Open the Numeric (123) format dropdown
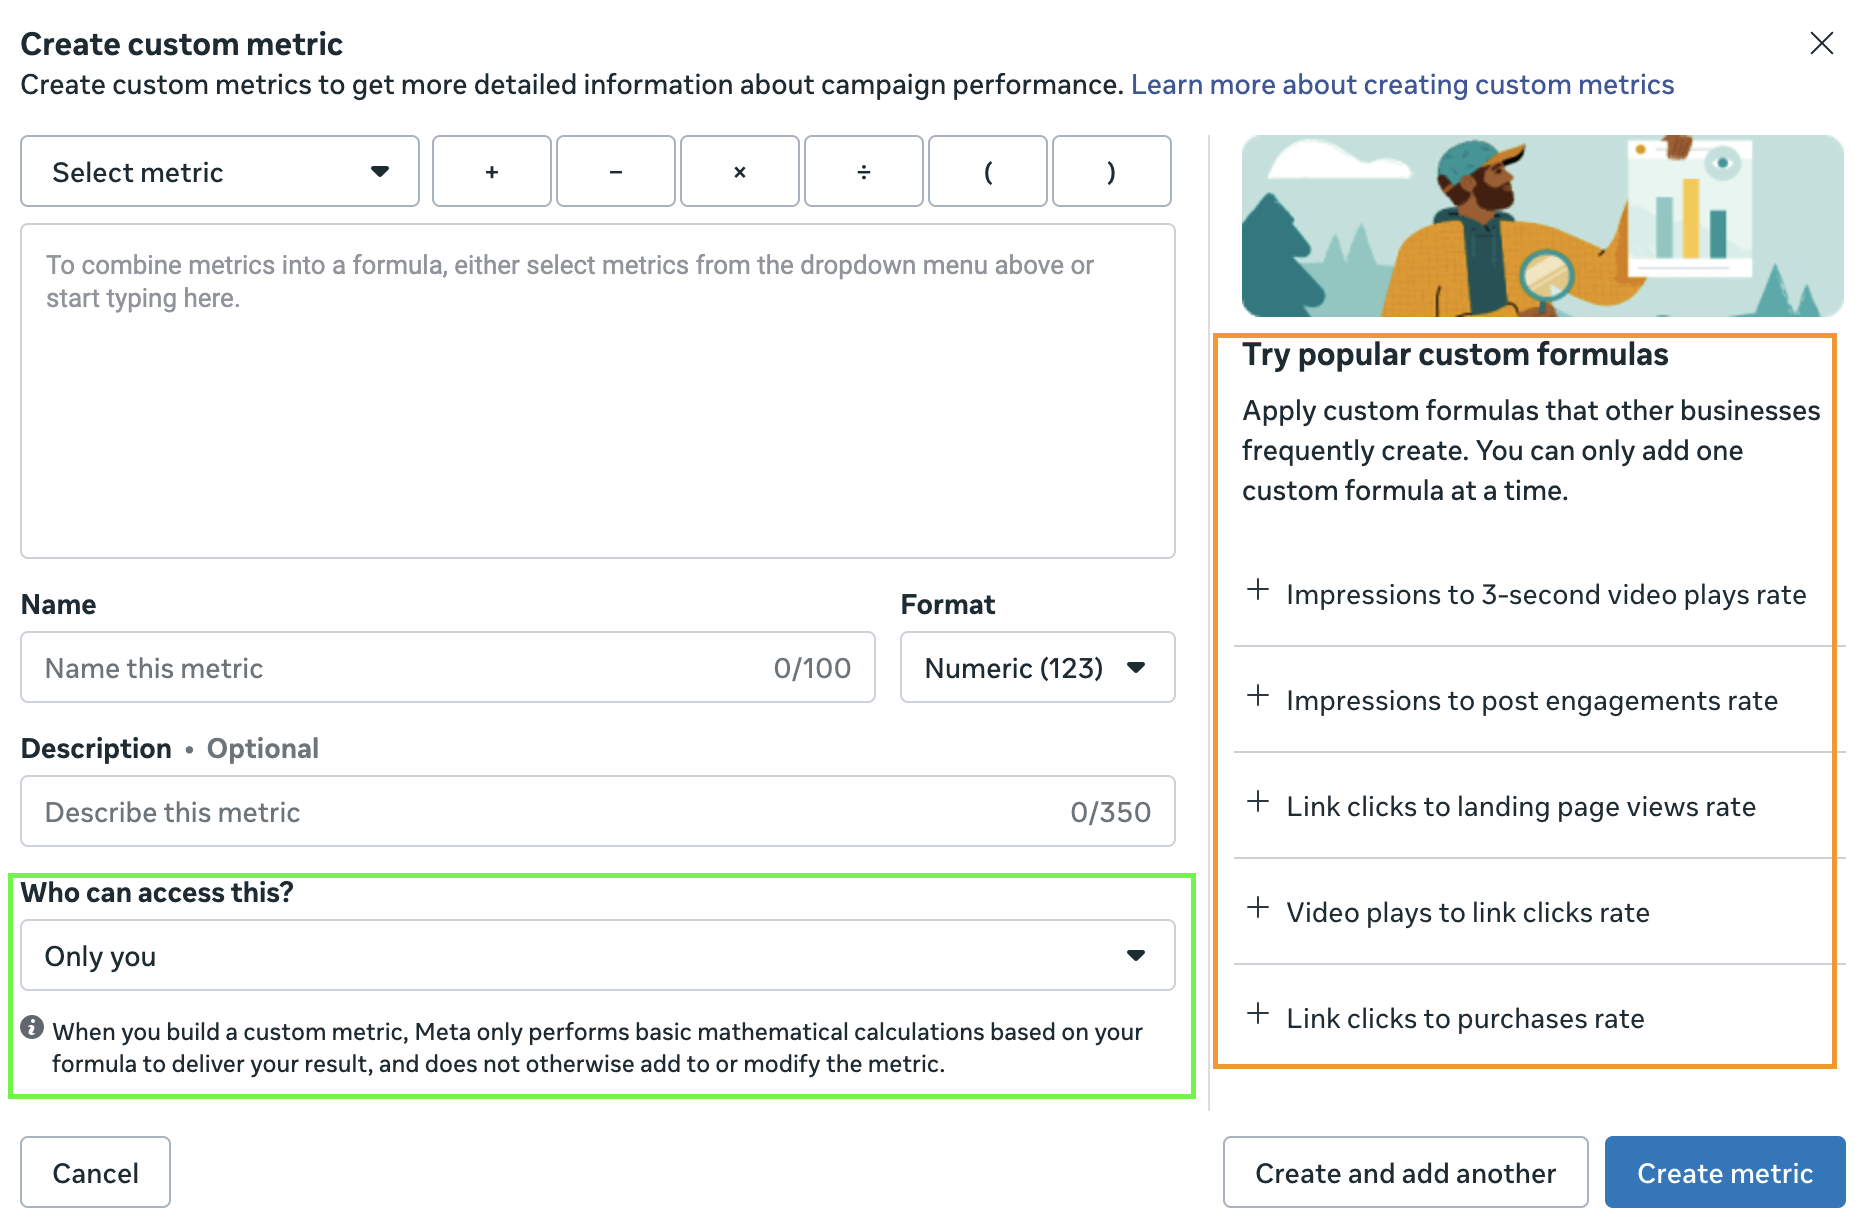1865x1231 pixels. click(1037, 668)
